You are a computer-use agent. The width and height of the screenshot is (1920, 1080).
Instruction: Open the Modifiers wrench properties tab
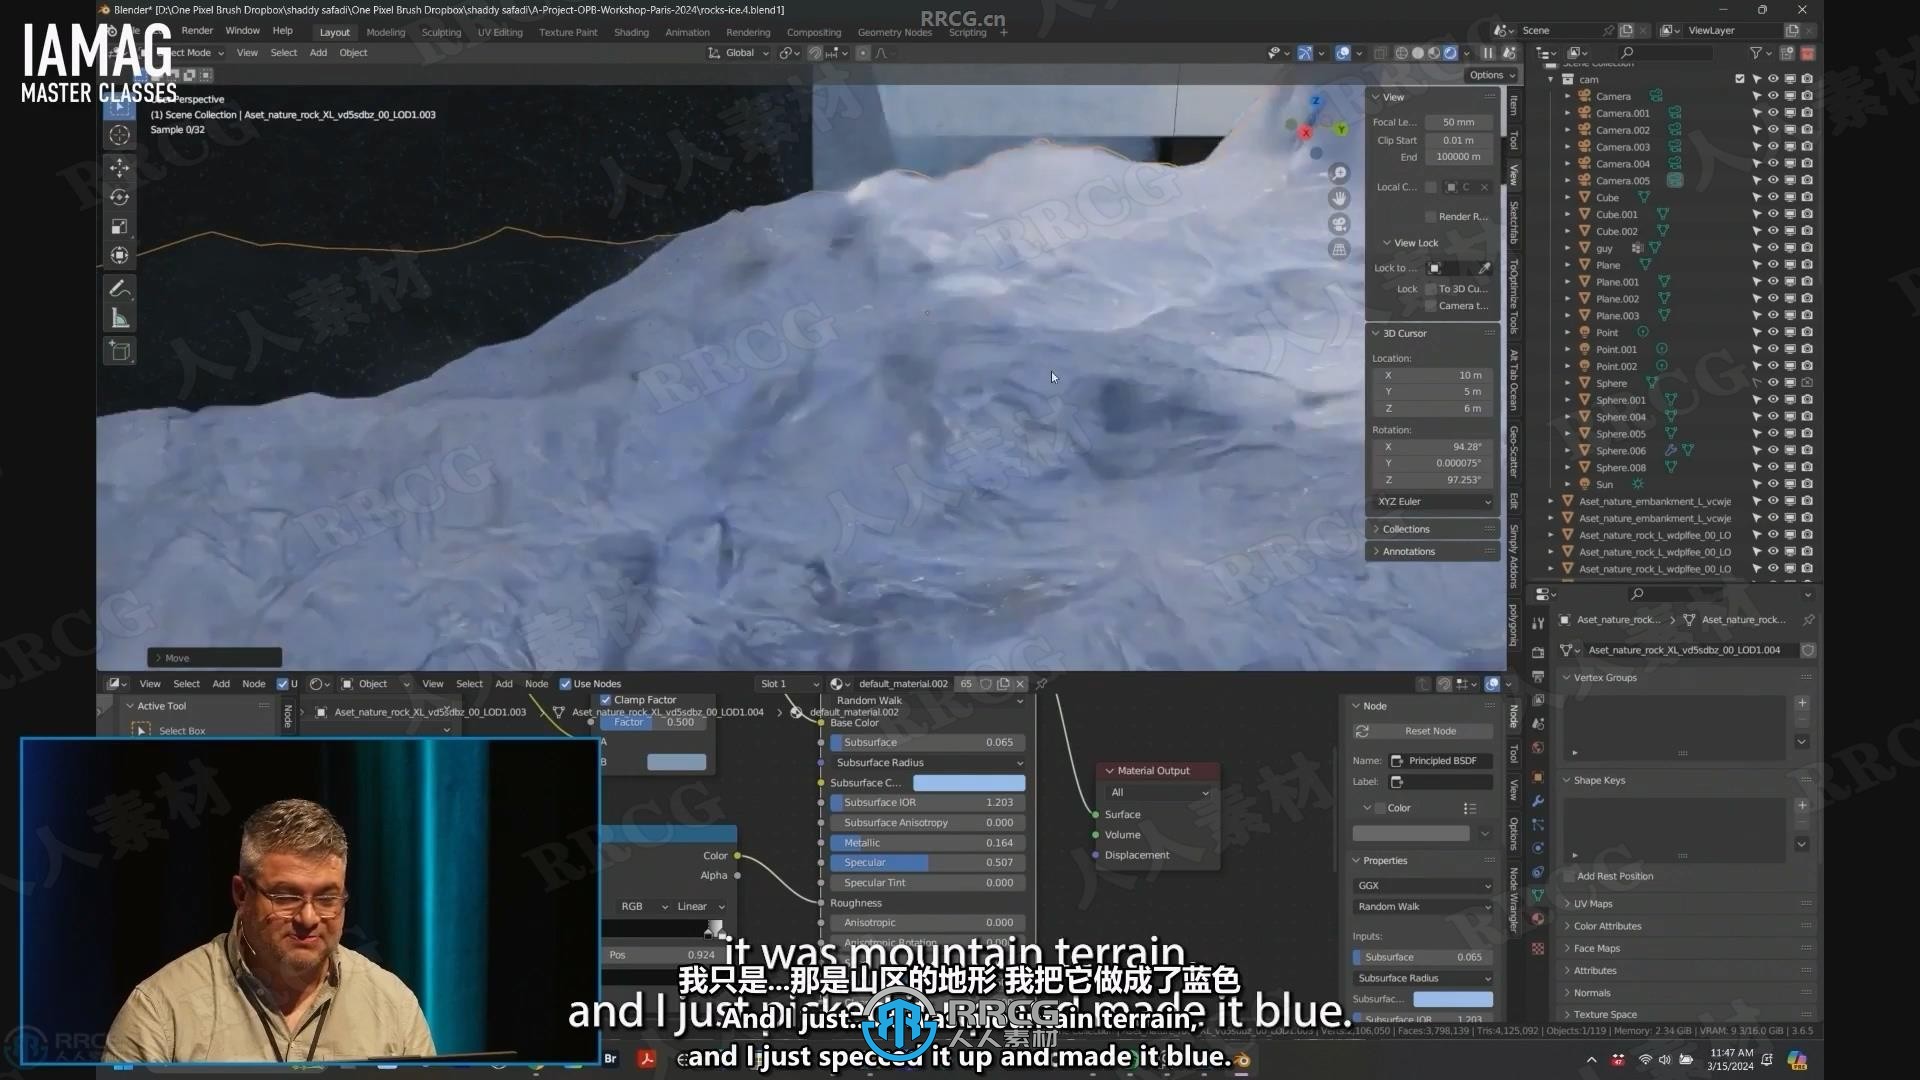[1538, 801]
